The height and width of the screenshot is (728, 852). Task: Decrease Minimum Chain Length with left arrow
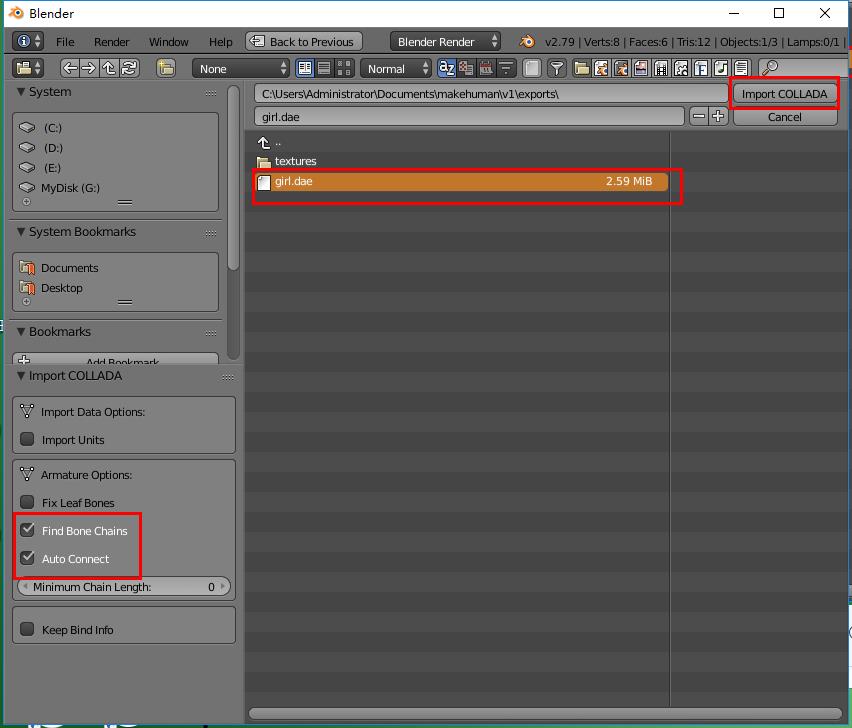tap(25, 586)
